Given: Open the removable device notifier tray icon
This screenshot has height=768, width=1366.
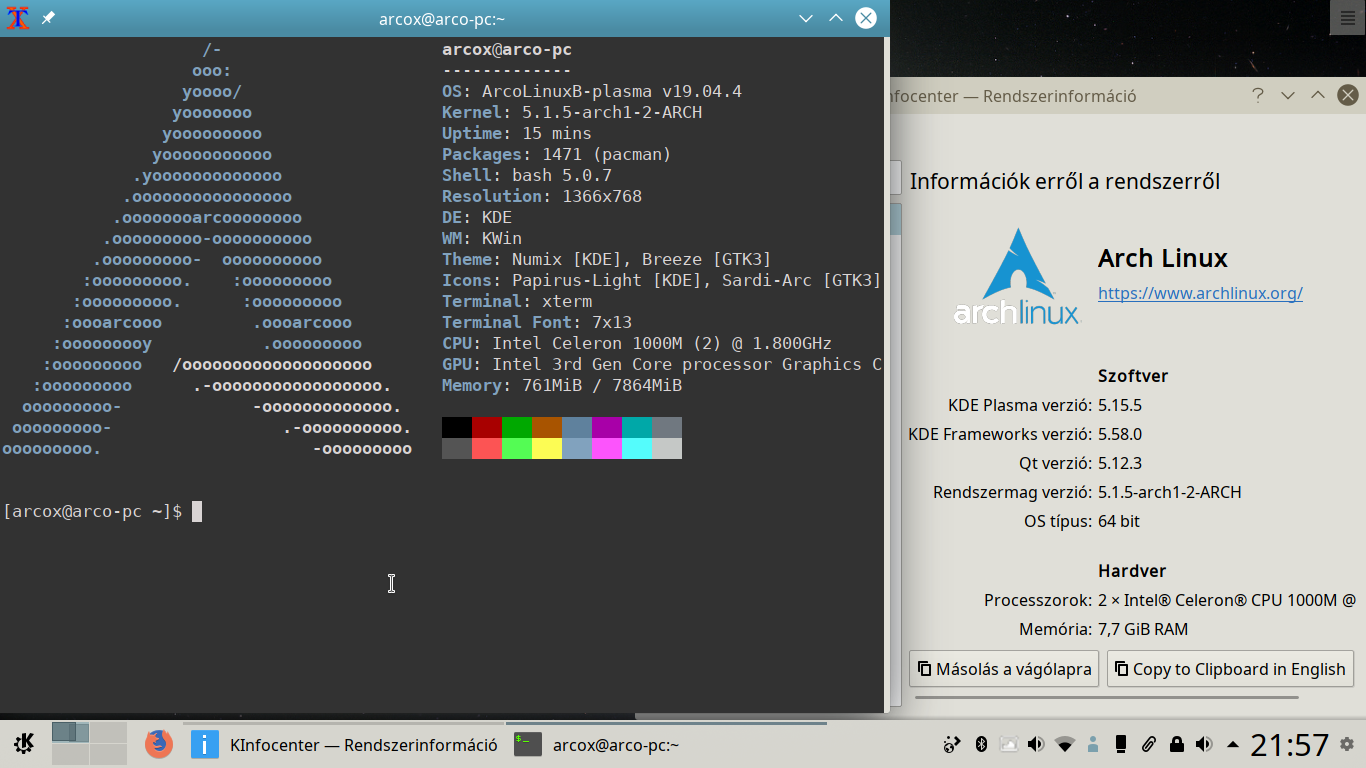Looking at the screenshot, I should click(x=1121, y=744).
